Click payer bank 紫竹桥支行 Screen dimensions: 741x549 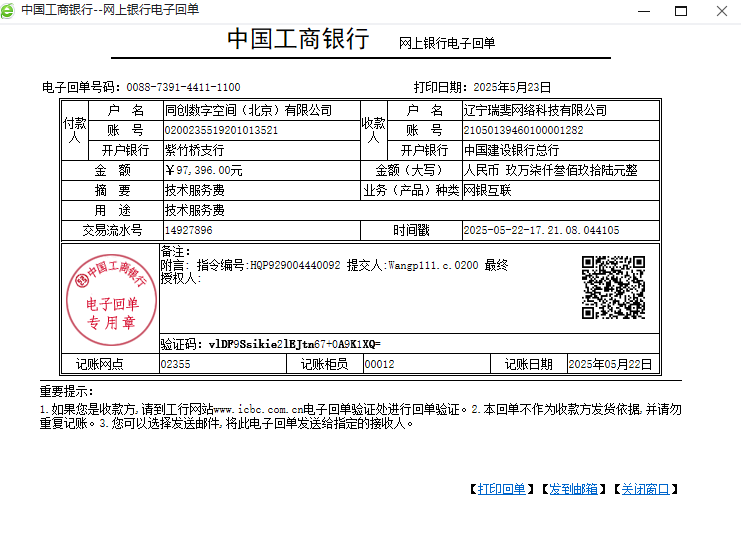[x=194, y=150]
